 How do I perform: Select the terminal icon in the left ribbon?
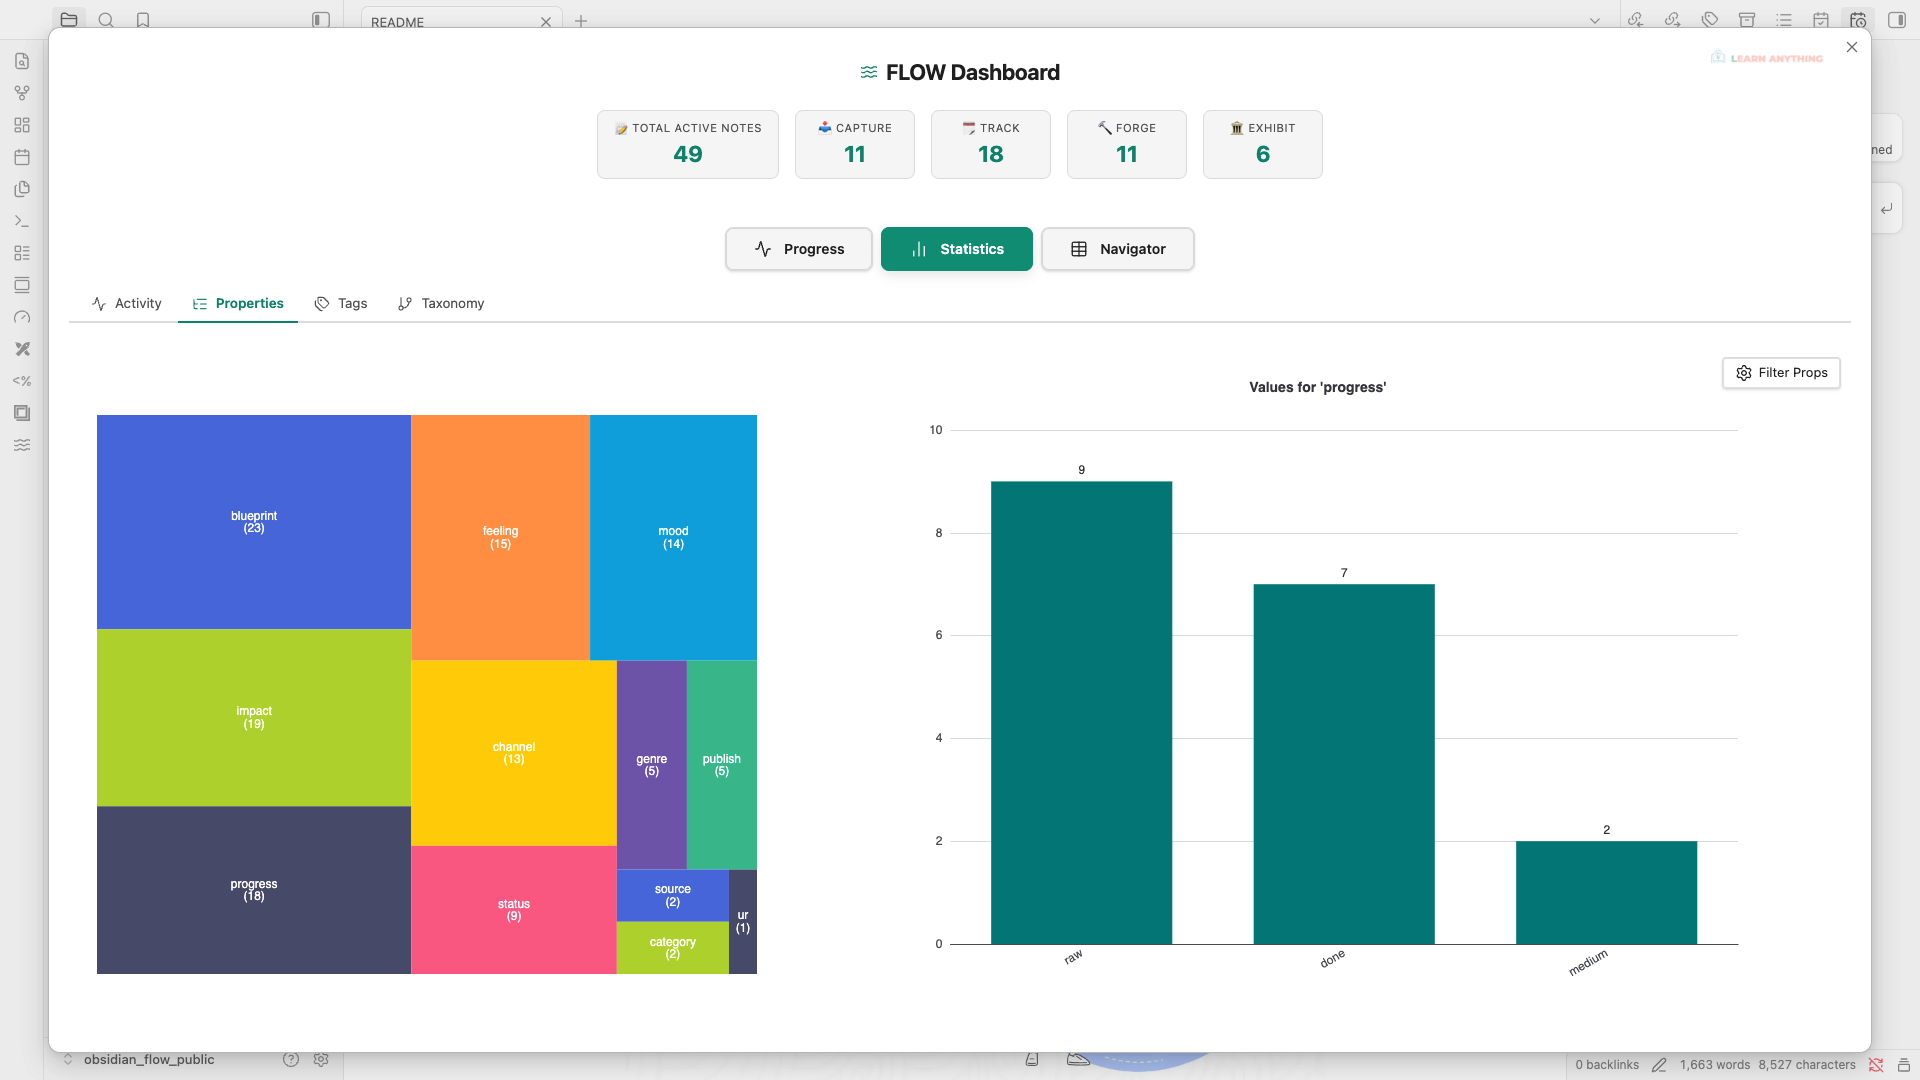coord(22,221)
